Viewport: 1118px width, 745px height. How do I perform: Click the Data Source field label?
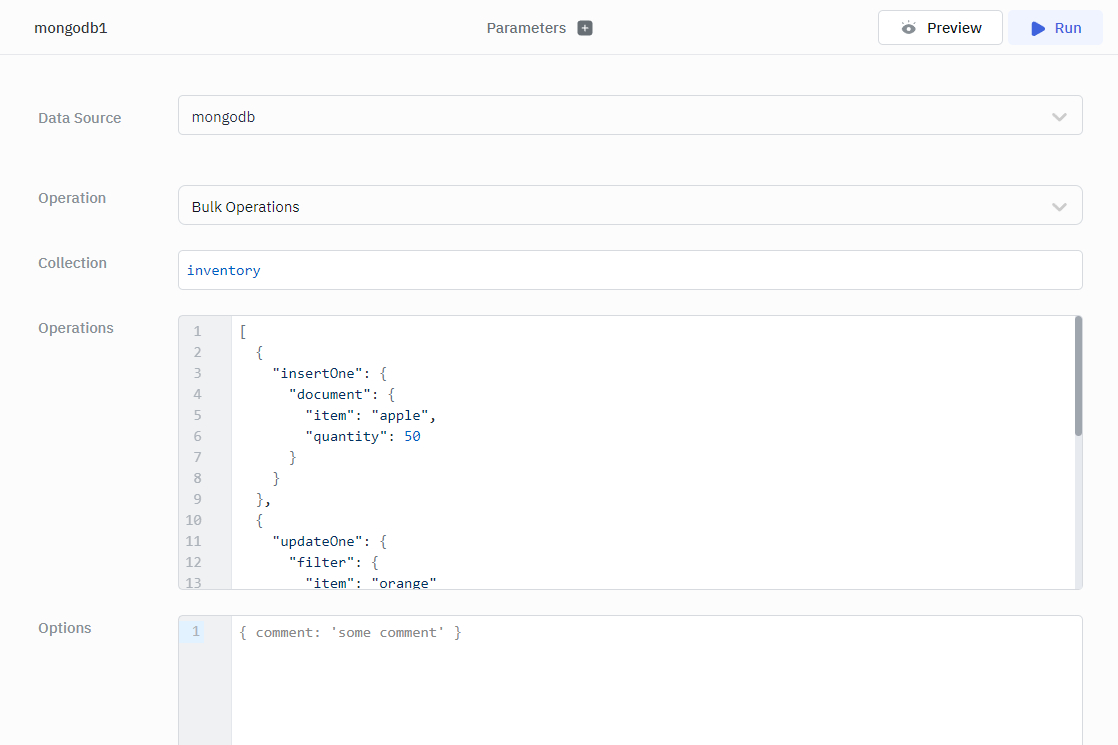[80, 118]
